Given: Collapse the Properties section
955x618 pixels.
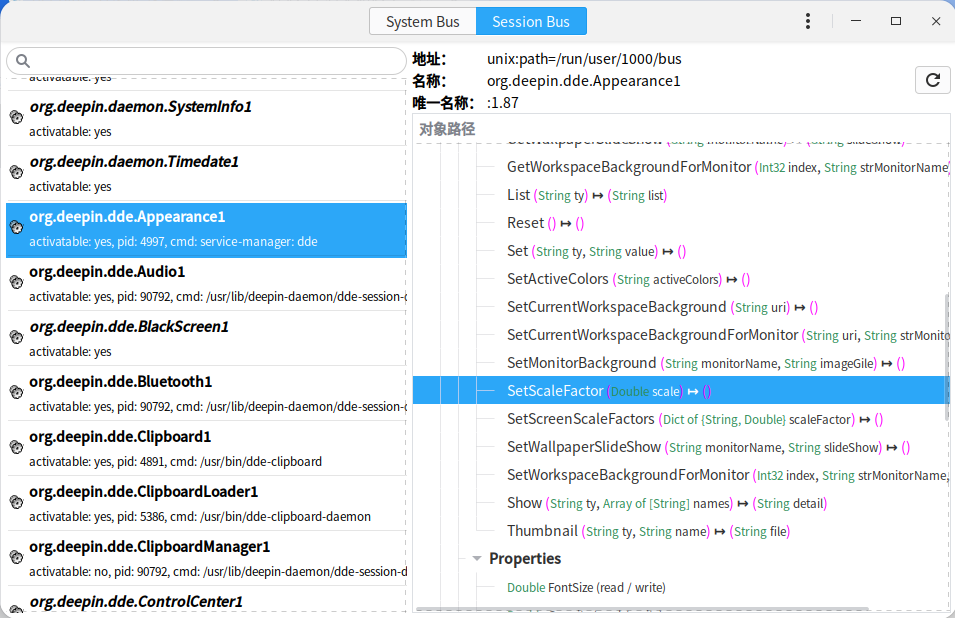Looking at the screenshot, I should 478,559.
